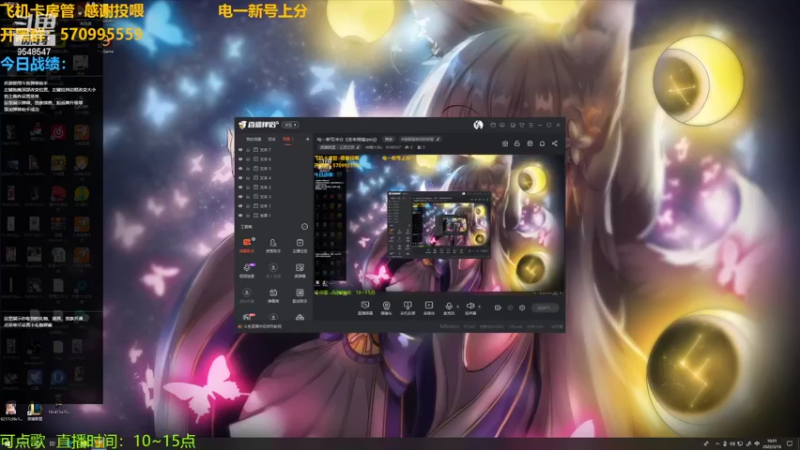Switch to the first scene tab
This screenshot has width=800, height=450.
coord(254,139)
